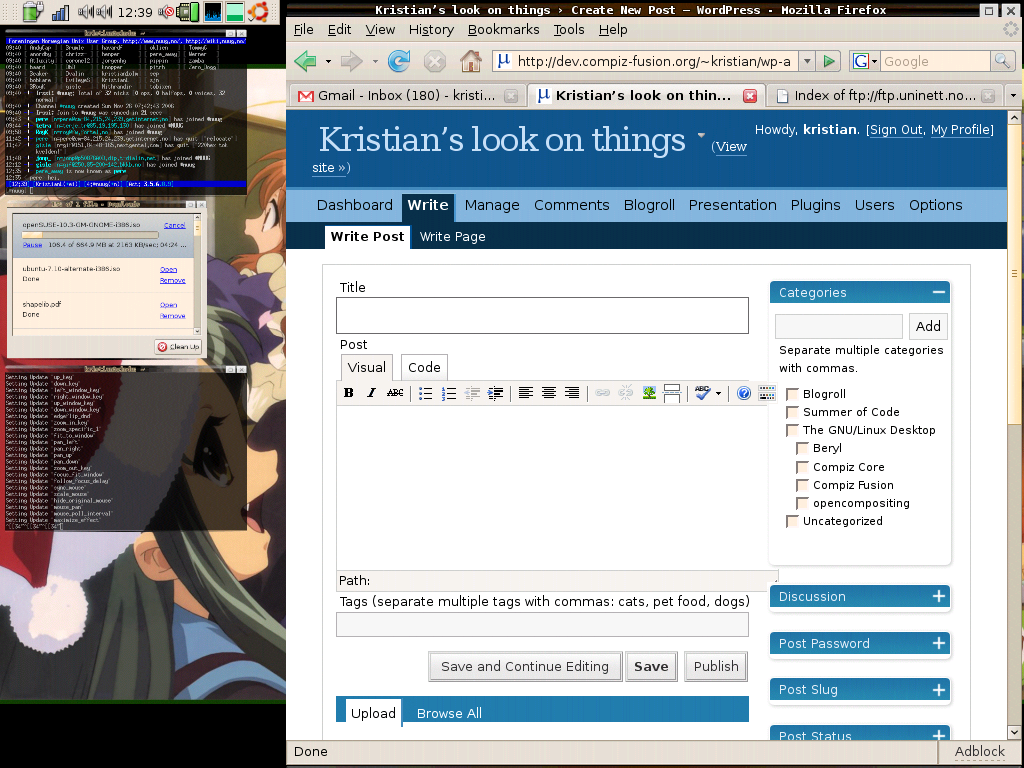Insert an unordered bullet list
Screen dimensions: 1024x768
(425, 393)
